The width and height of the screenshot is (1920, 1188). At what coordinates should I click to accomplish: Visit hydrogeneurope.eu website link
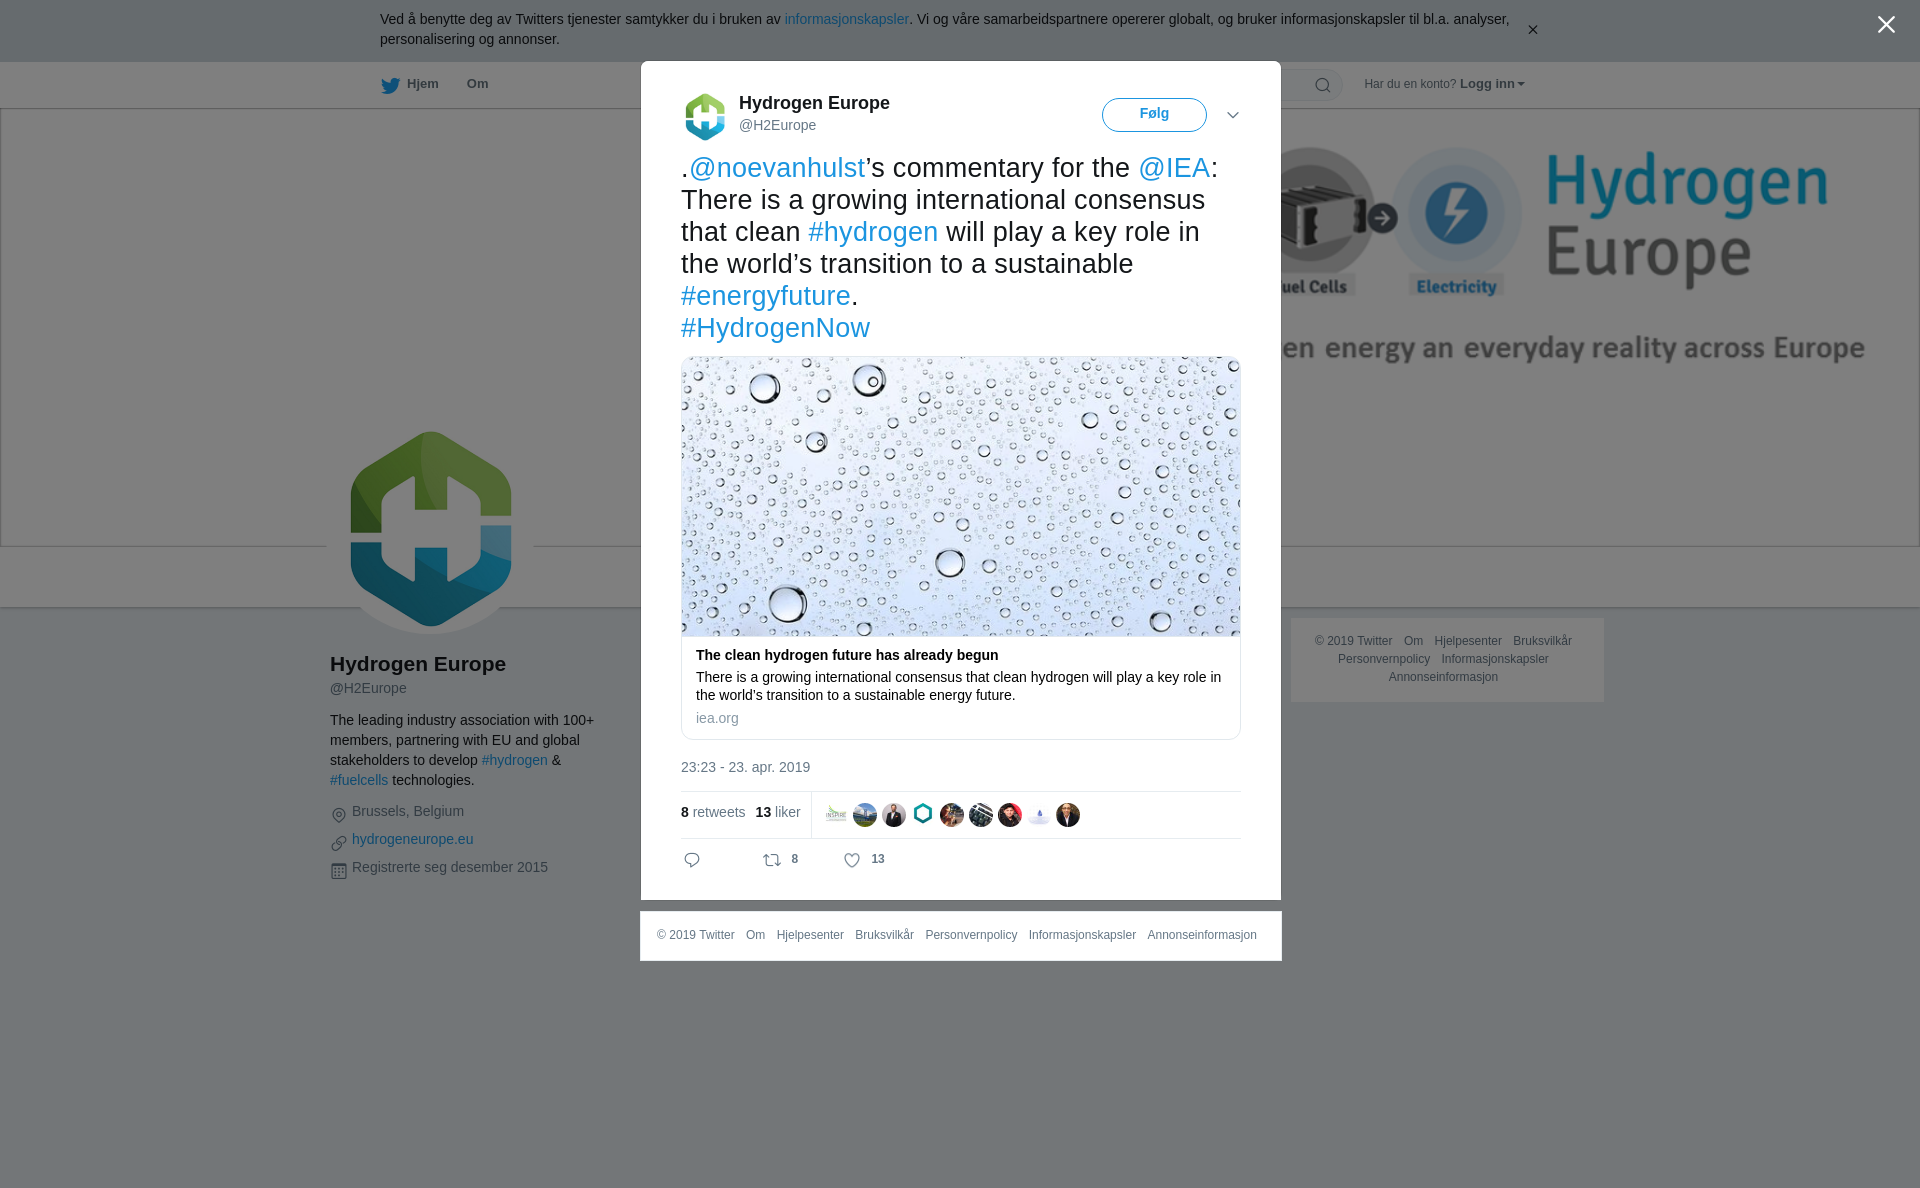coord(413,839)
